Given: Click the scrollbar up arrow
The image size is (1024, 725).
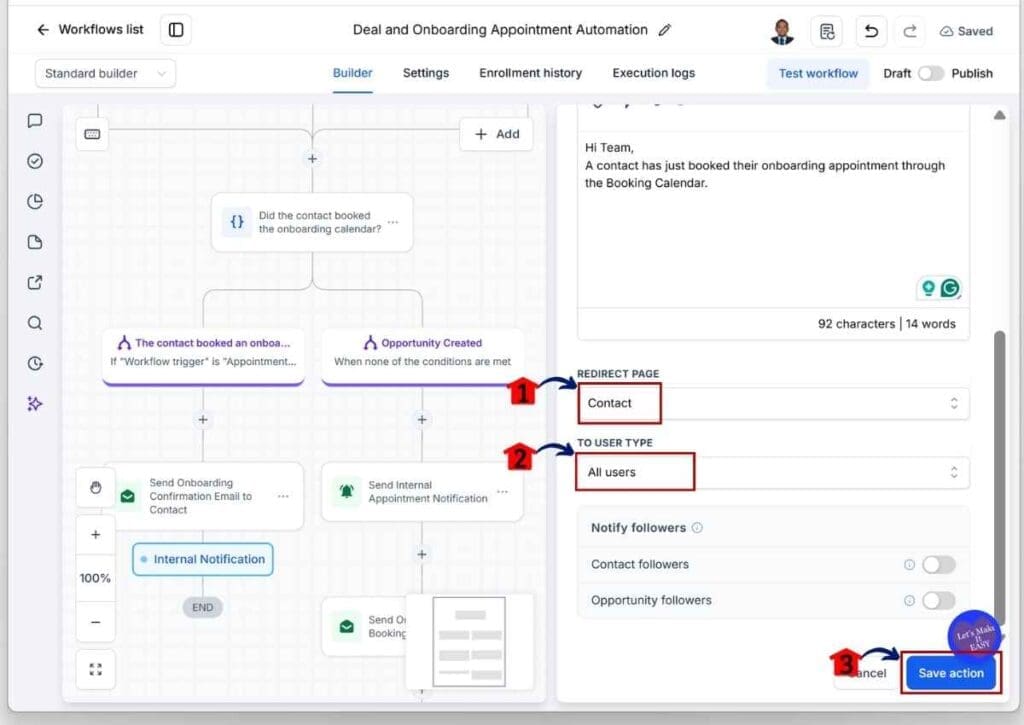Looking at the screenshot, I should [999, 116].
